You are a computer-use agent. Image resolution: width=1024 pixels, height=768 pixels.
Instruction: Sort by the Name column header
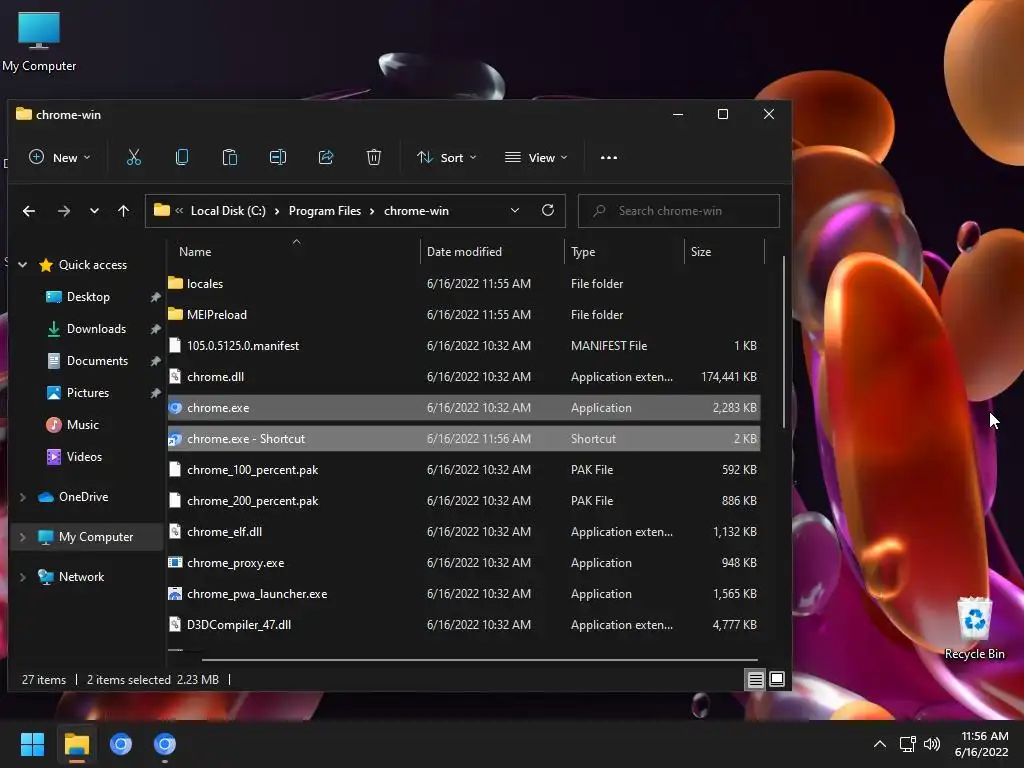293,251
